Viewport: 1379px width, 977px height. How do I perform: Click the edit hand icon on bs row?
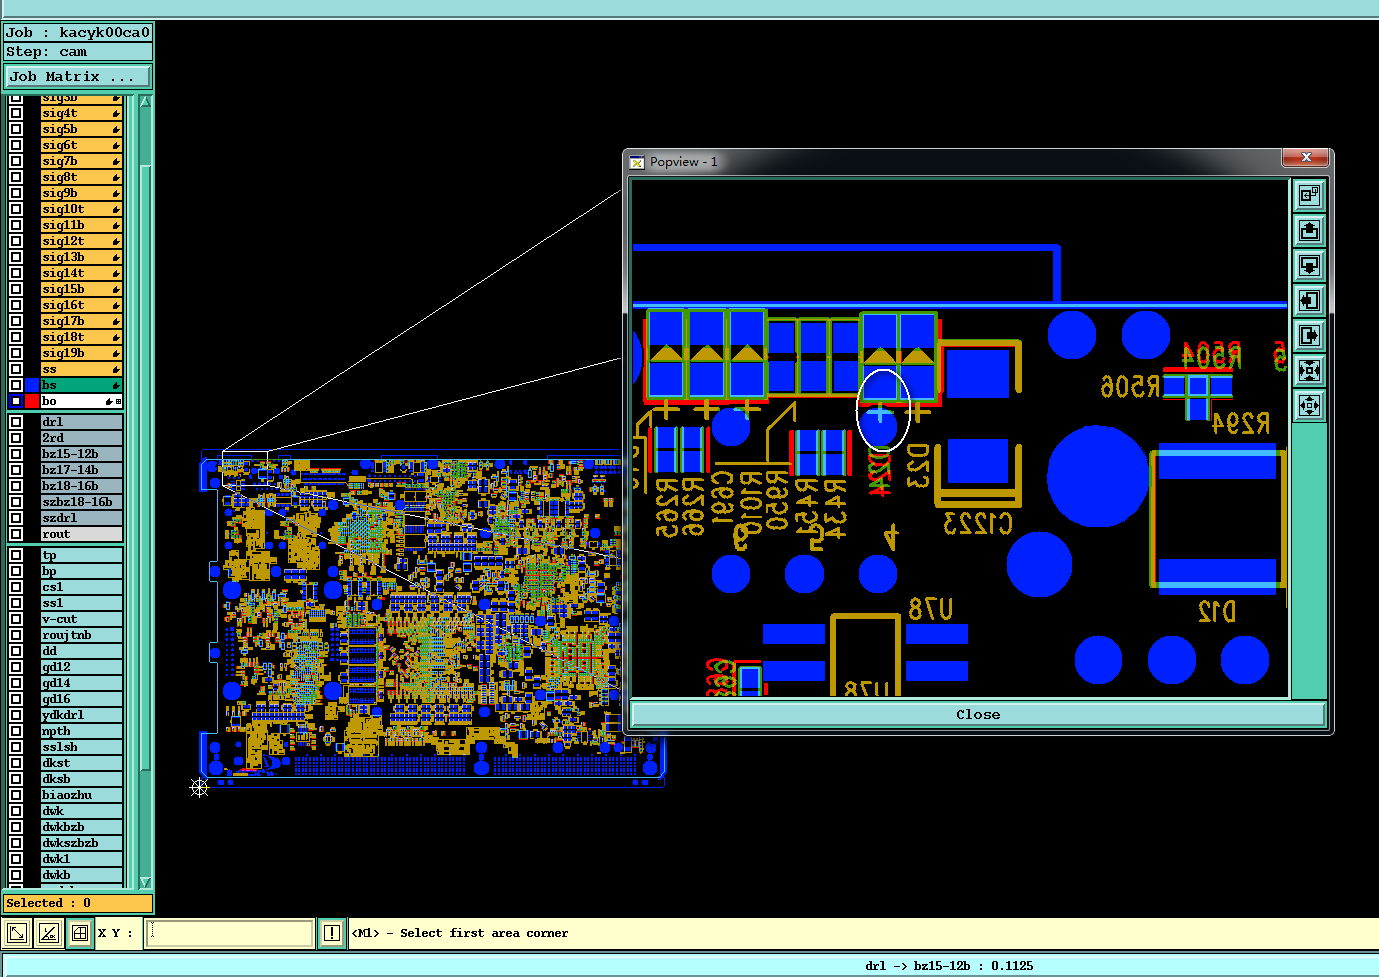(116, 385)
